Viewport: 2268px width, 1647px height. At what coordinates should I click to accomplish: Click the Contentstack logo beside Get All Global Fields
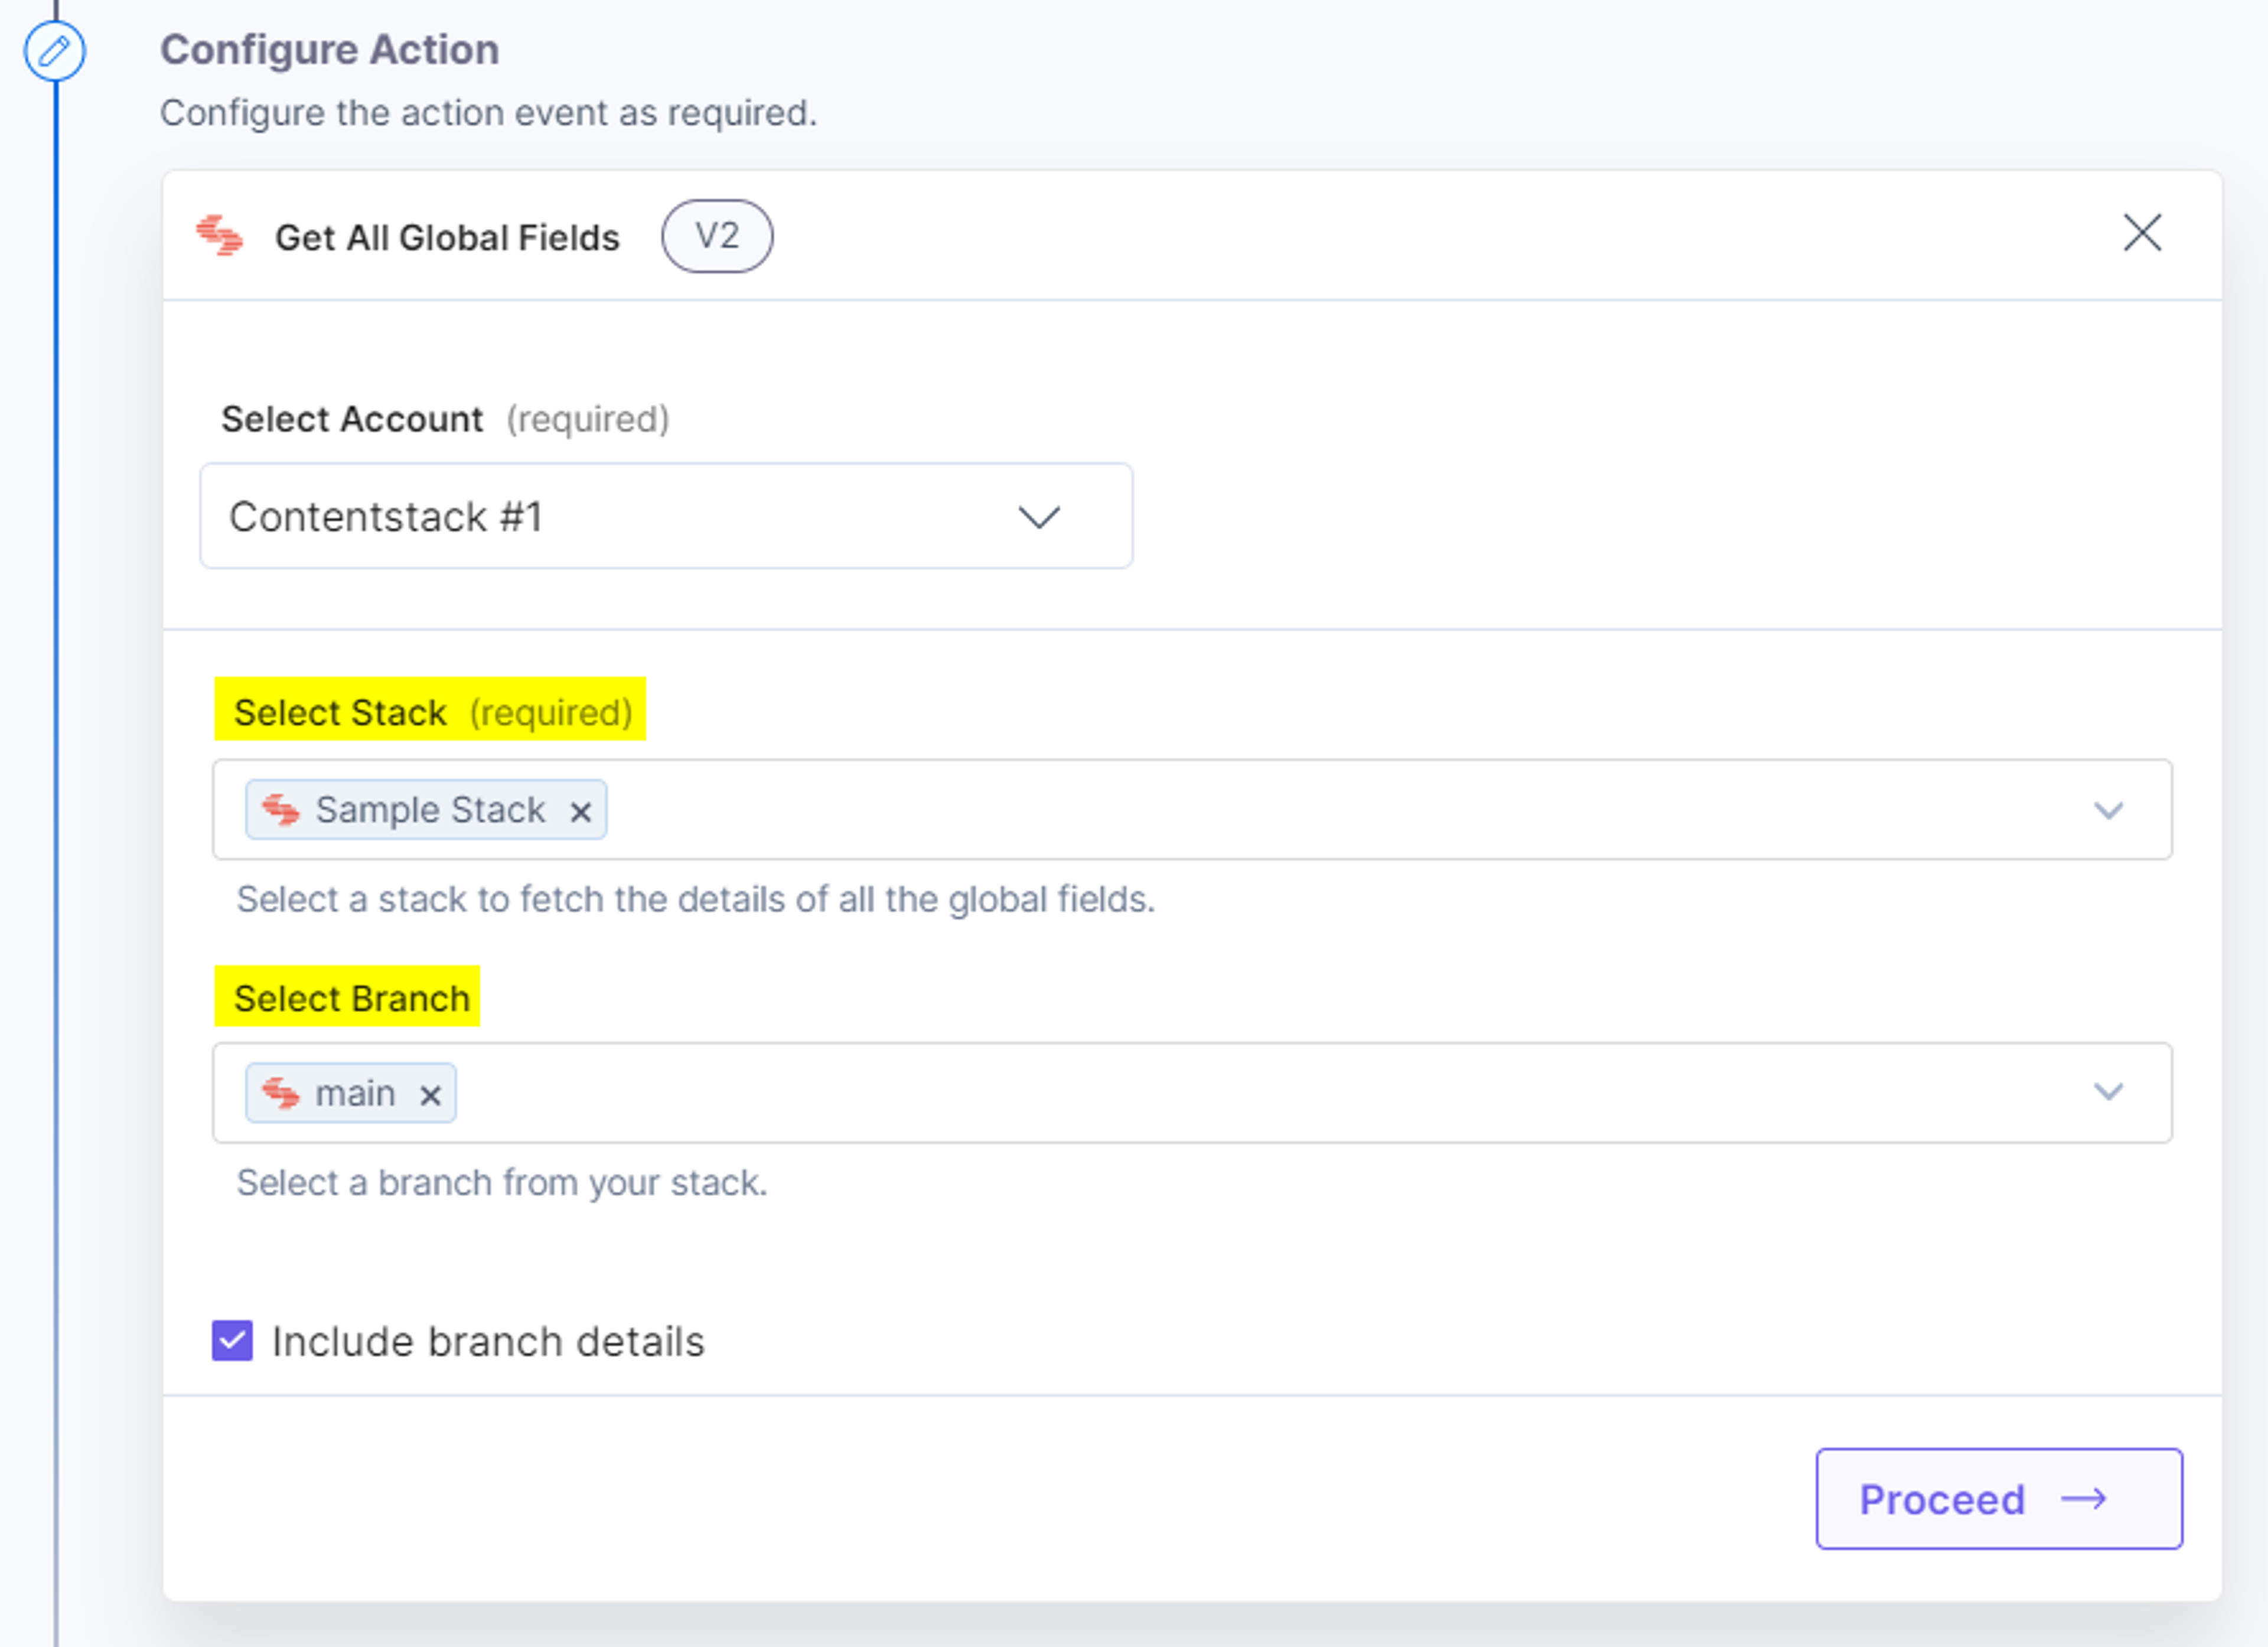[220, 236]
